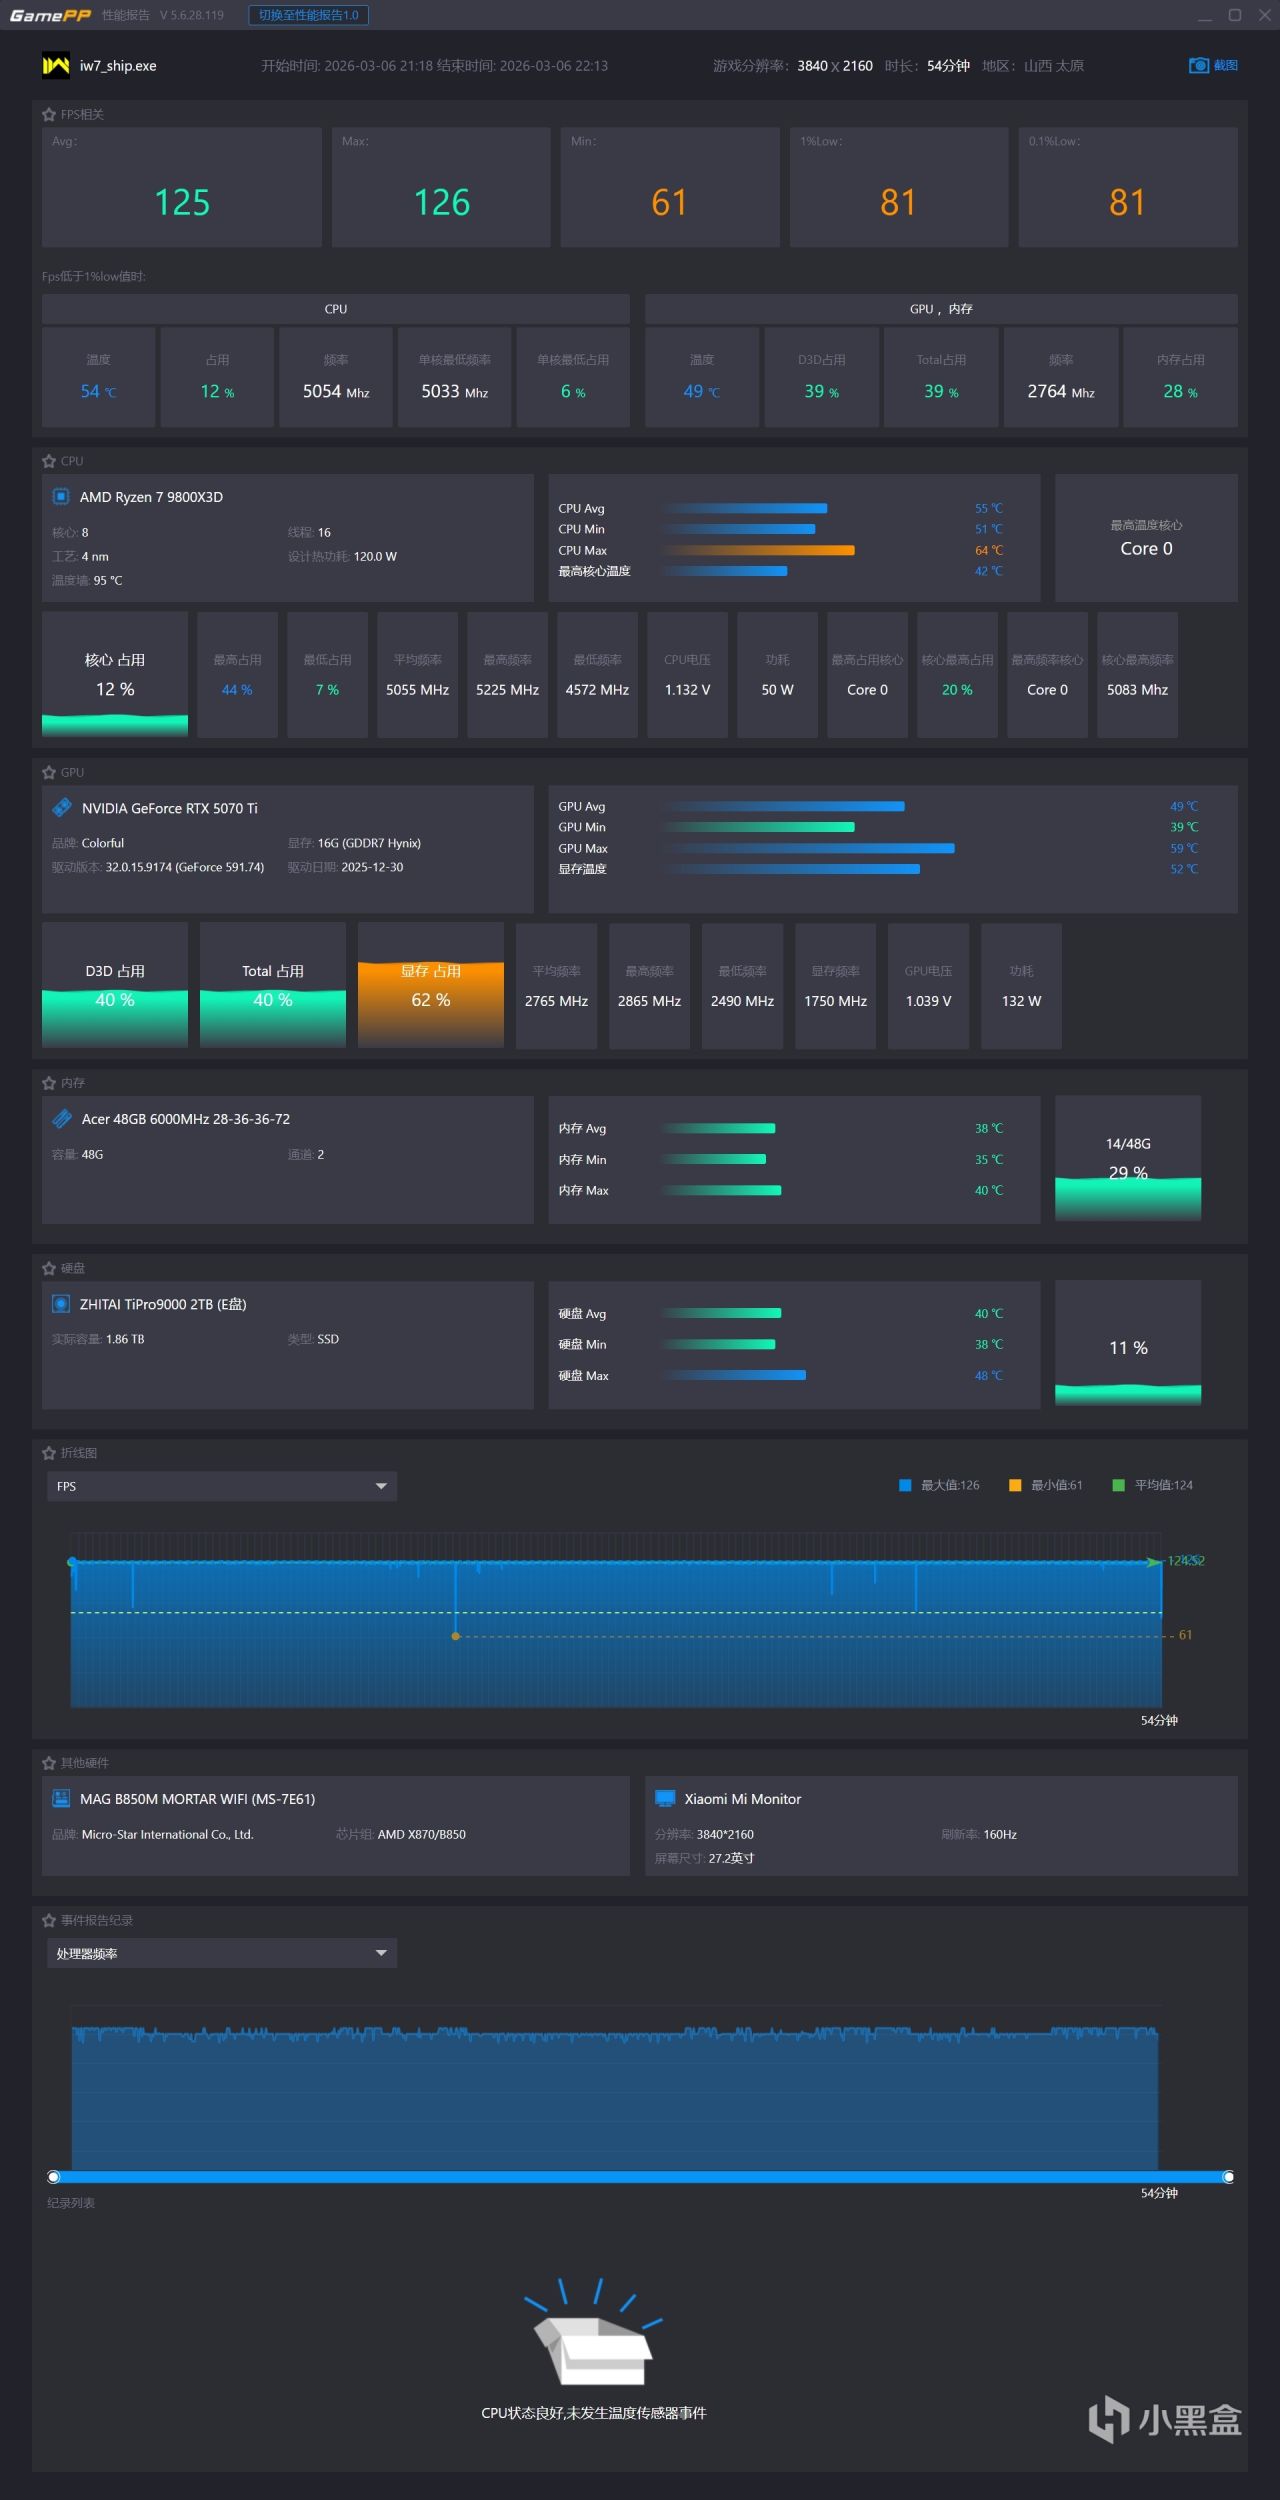
Task: Click the 最大值:126 blue legend swatch
Action: [x=905, y=1486]
